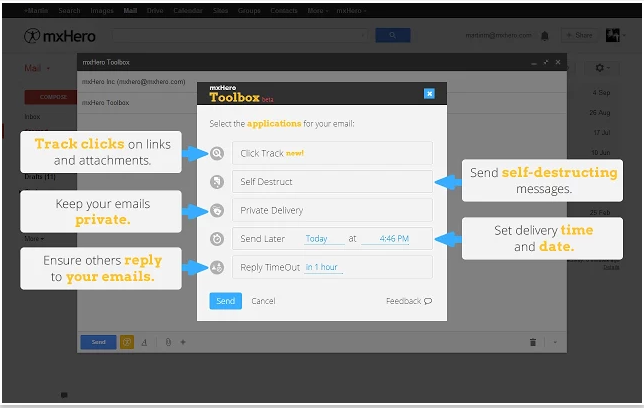Click Cancel in the Toolbox dialog
The height and width of the screenshot is (408, 644).
tap(263, 301)
